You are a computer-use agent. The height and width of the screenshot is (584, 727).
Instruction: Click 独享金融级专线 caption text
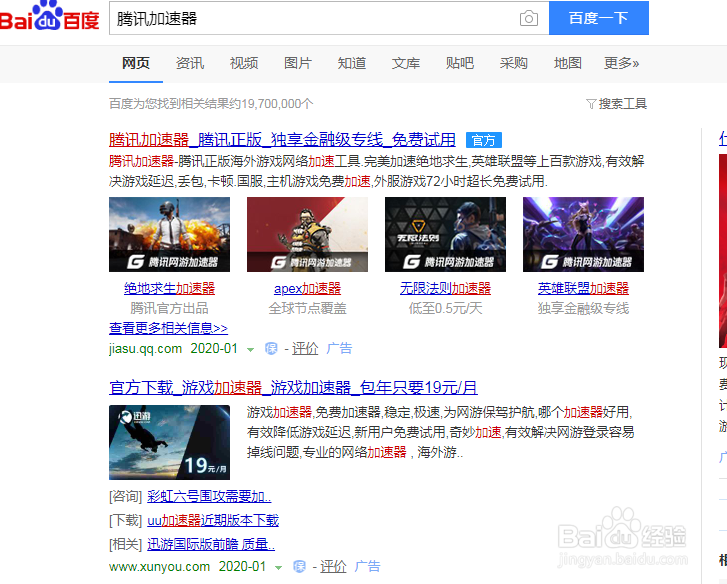coord(583,308)
